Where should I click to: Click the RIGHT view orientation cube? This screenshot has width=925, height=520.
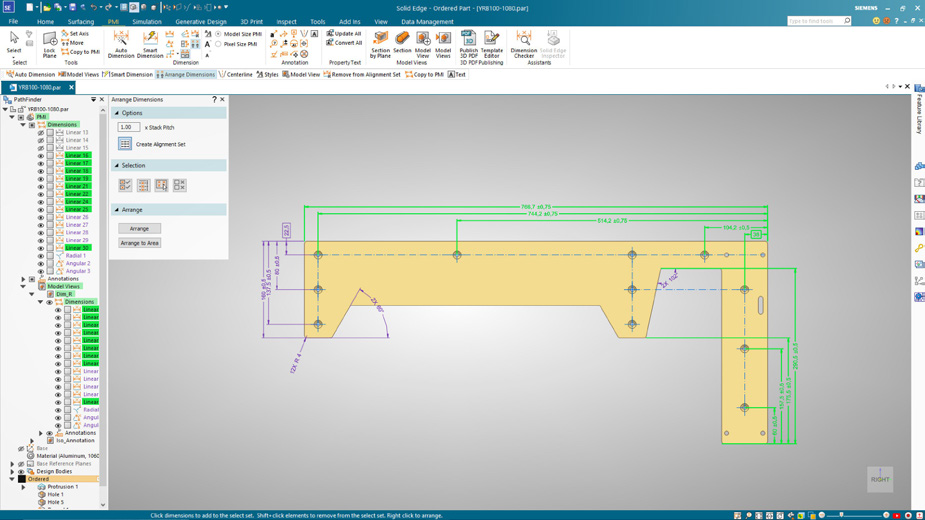point(880,479)
